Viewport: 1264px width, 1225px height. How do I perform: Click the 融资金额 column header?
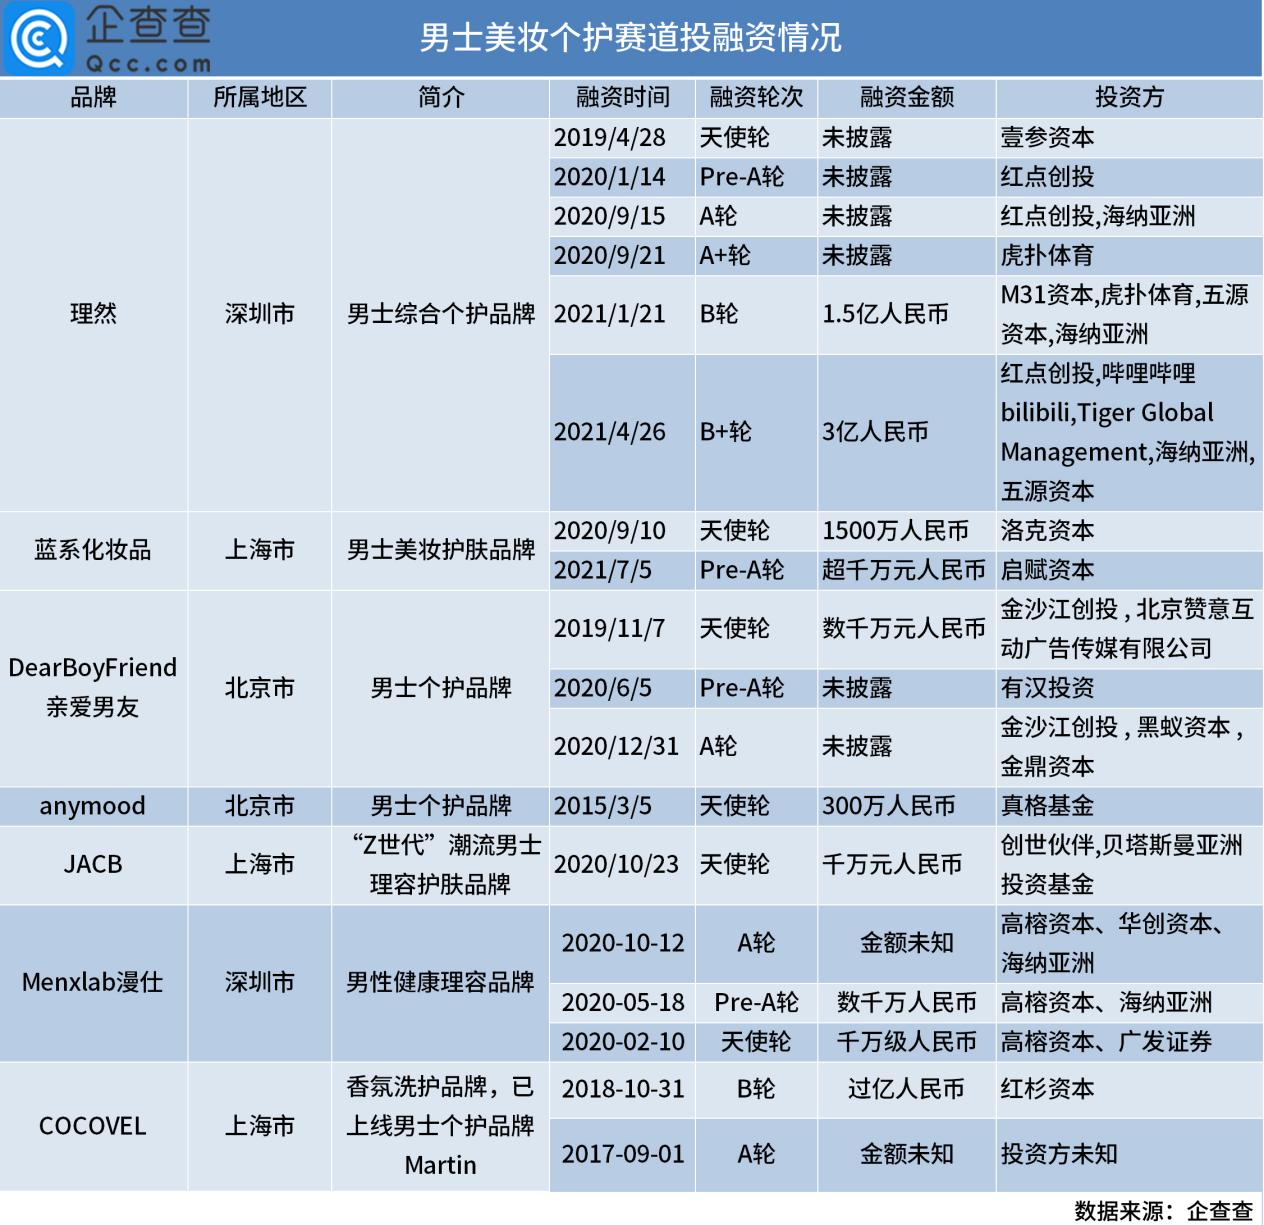click(907, 97)
